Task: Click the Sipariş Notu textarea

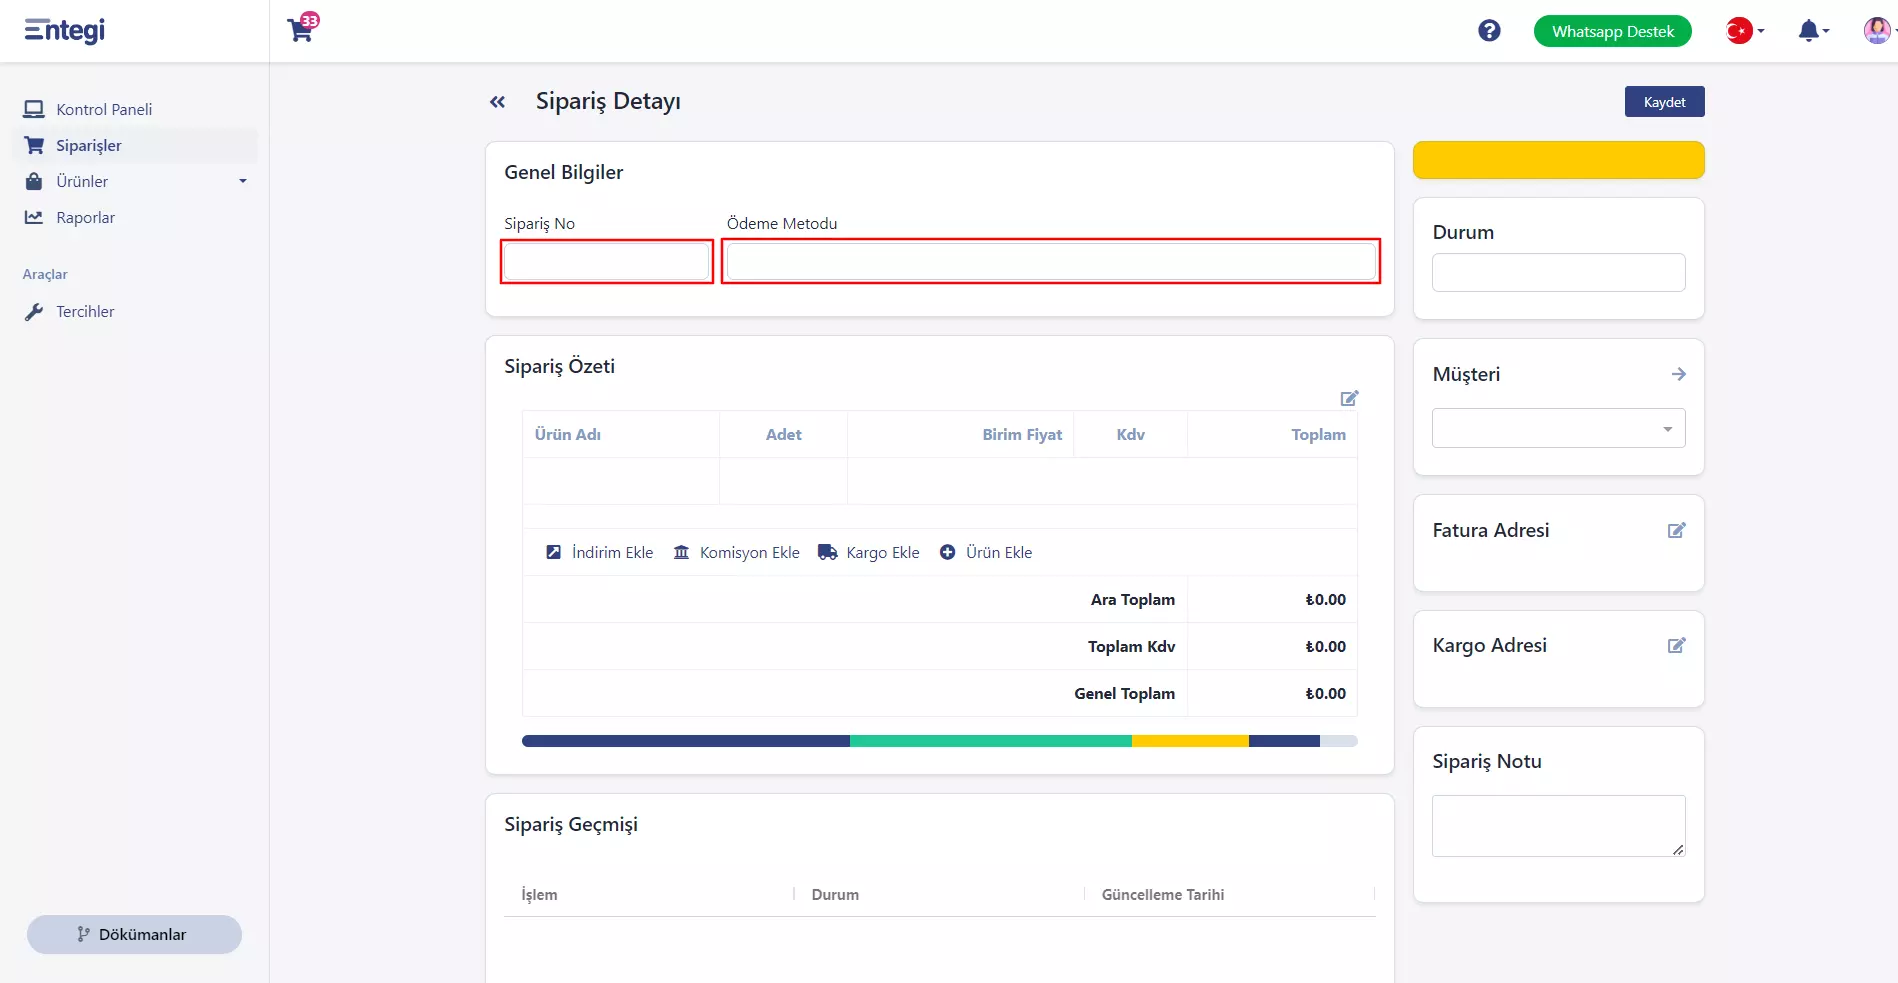Action: (x=1558, y=826)
